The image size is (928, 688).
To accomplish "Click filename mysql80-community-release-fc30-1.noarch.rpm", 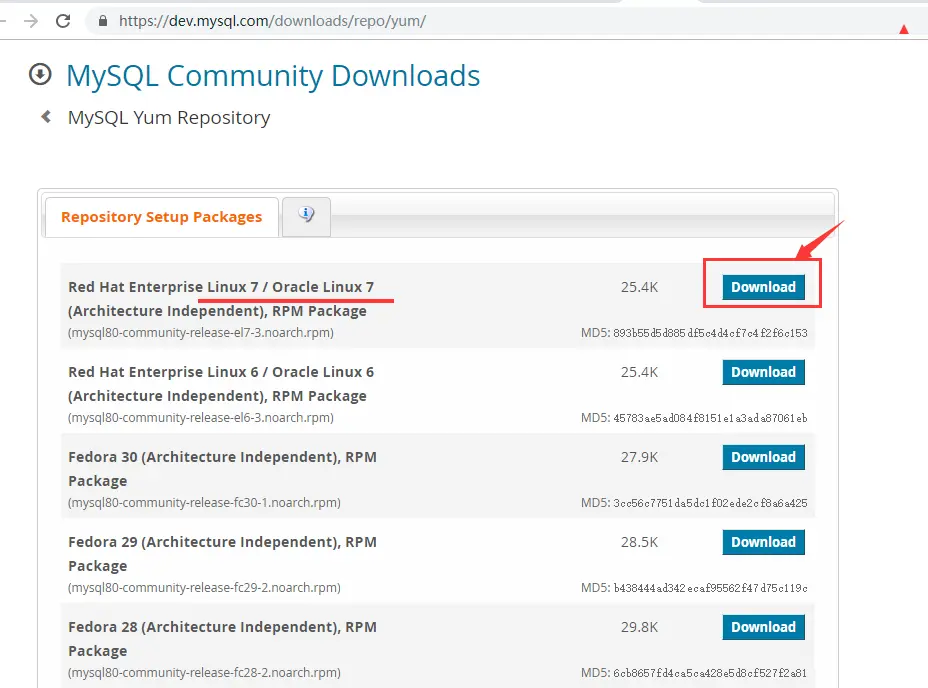I will click(x=205, y=503).
